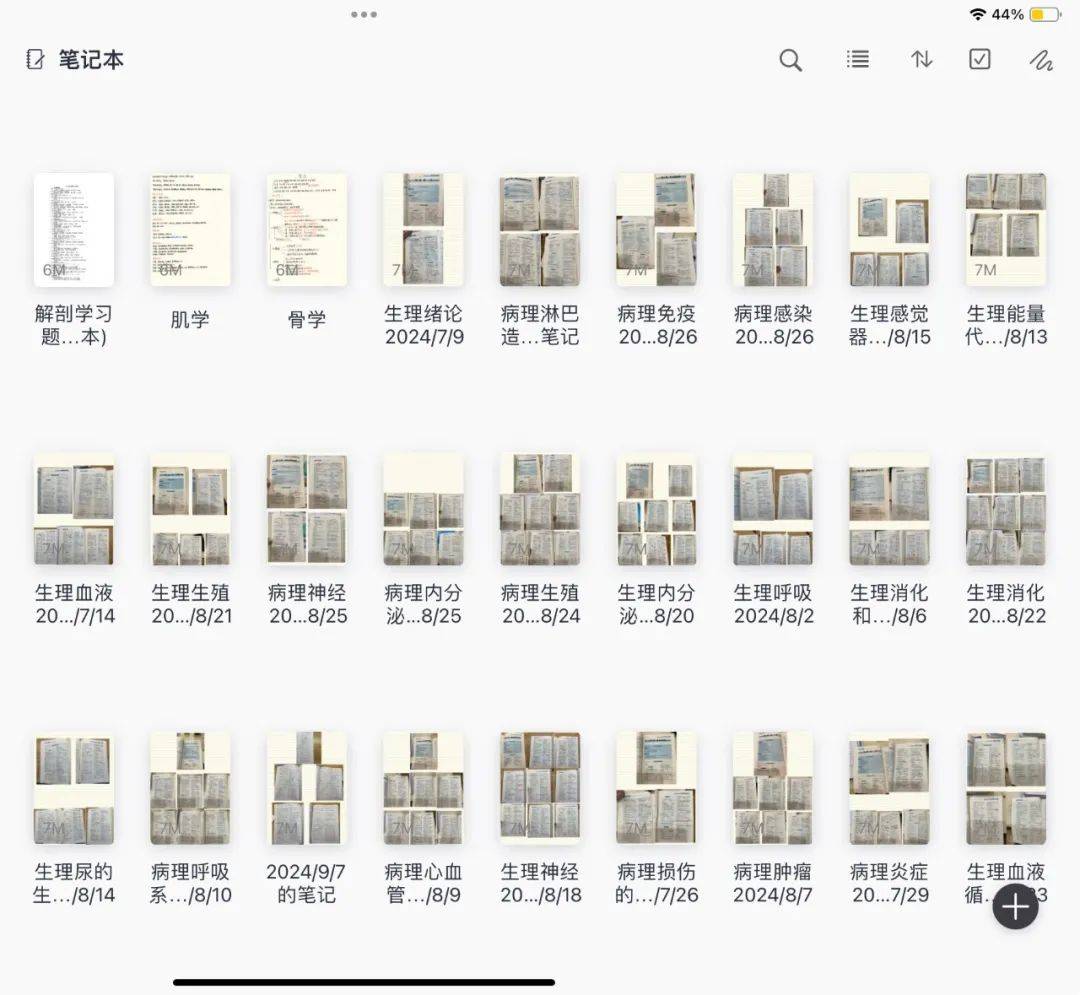
Task: Open the 病理肿瘤 2024/8/7 note thumbnail
Action: pyautogui.click(x=773, y=788)
